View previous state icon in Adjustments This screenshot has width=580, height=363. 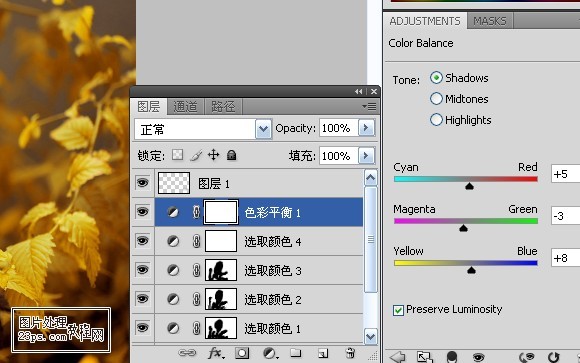[x=527, y=357]
